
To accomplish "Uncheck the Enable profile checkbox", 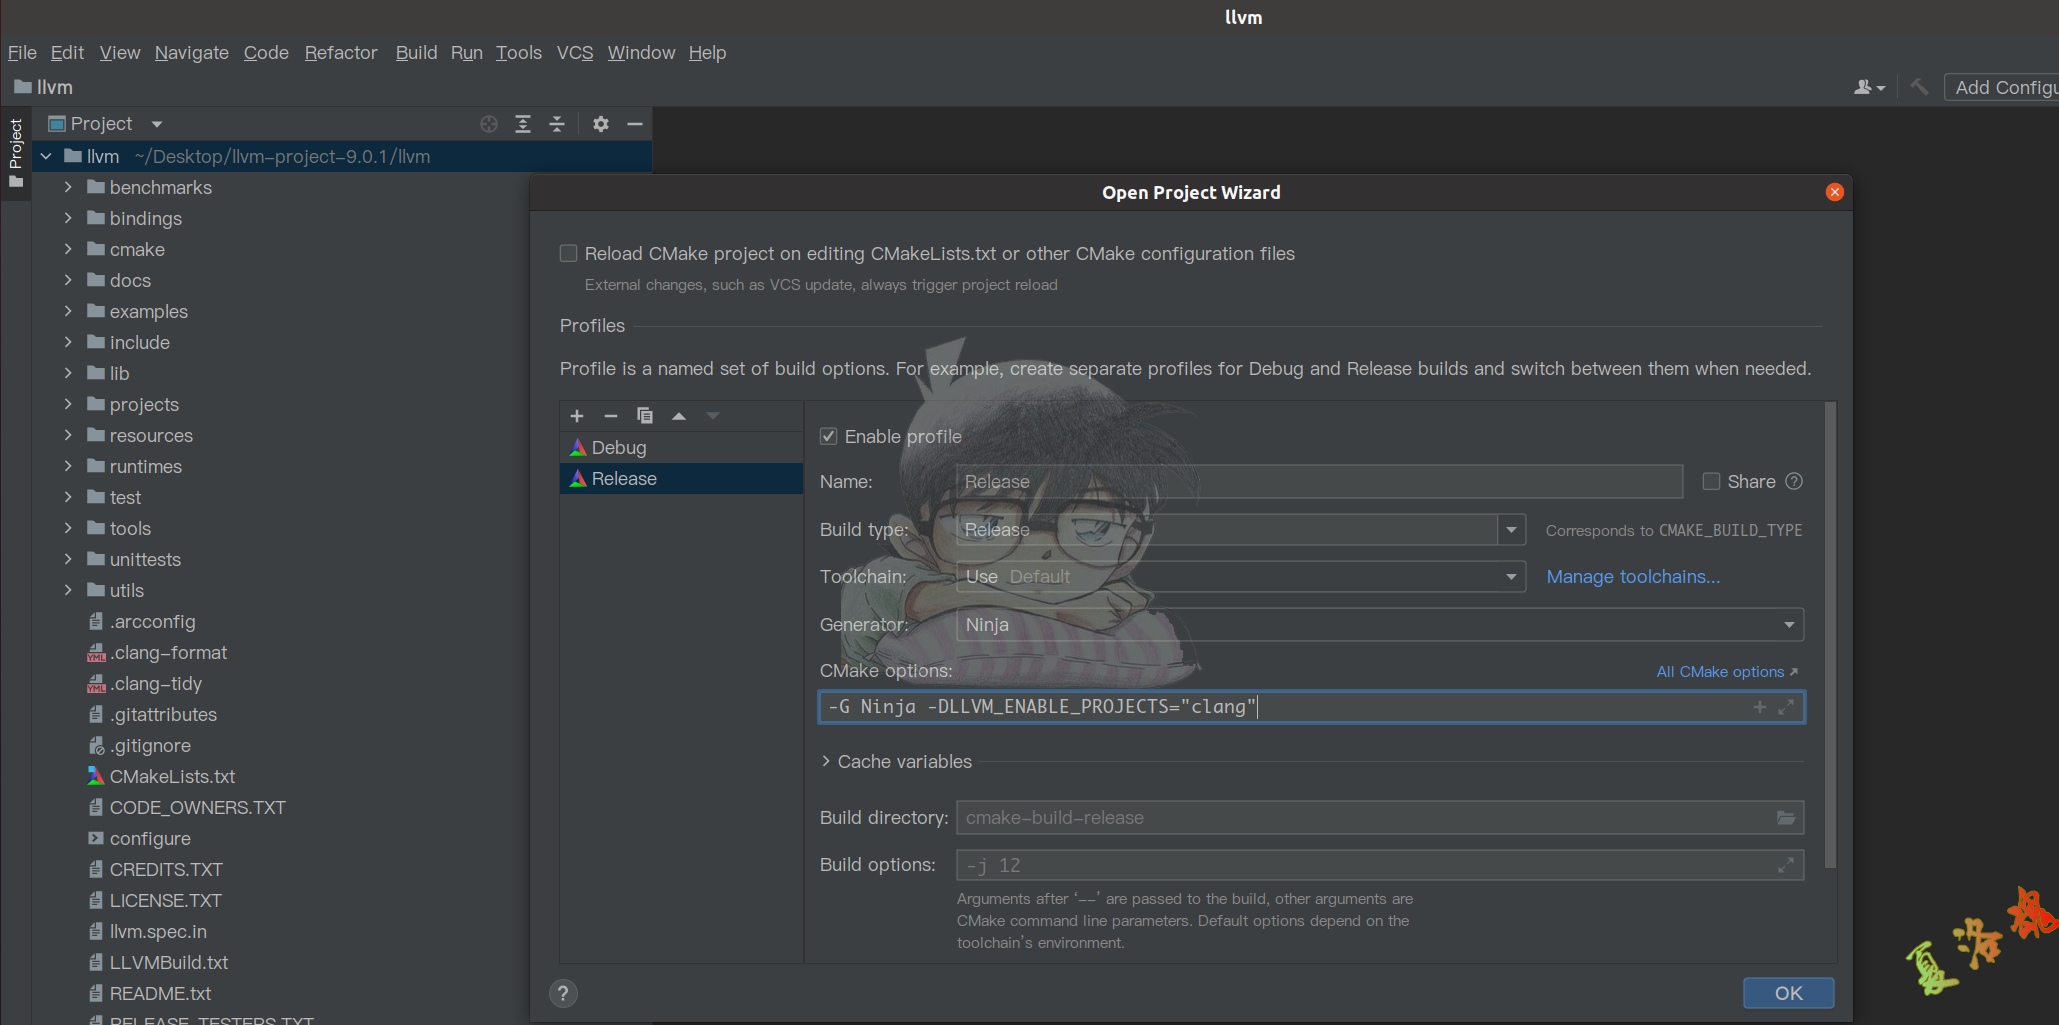I will click(x=829, y=437).
